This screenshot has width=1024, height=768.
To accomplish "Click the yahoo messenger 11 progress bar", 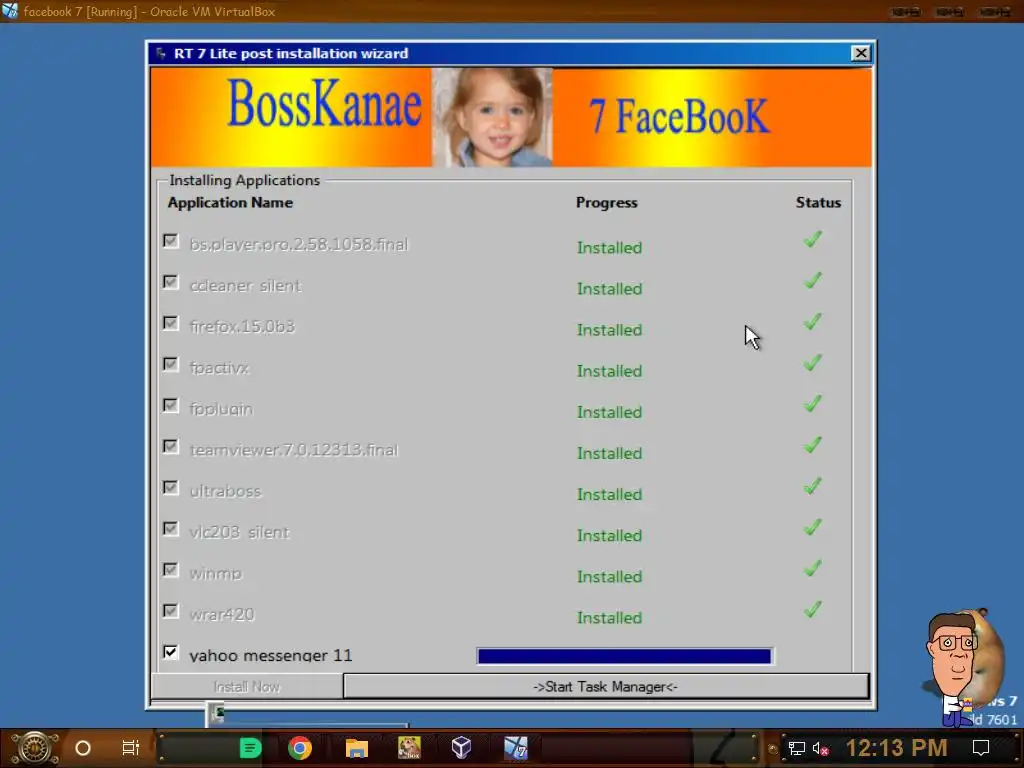I will [x=624, y=656].
